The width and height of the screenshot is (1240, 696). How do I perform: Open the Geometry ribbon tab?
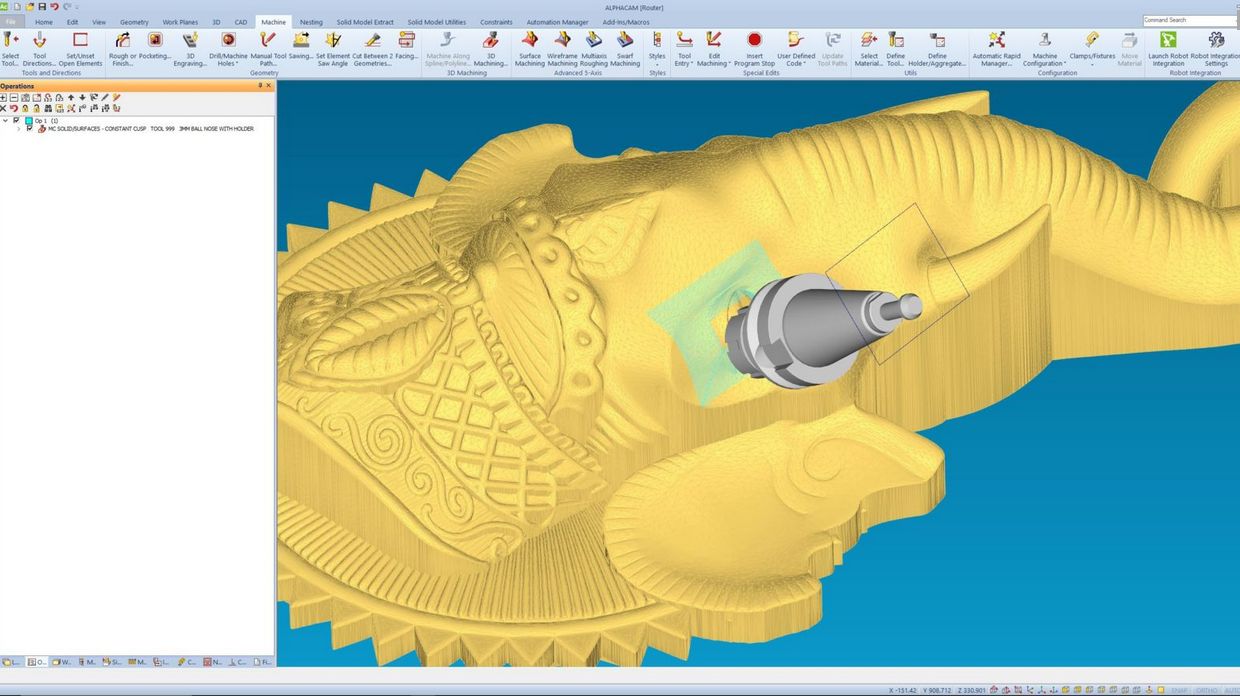pos(134,22)
